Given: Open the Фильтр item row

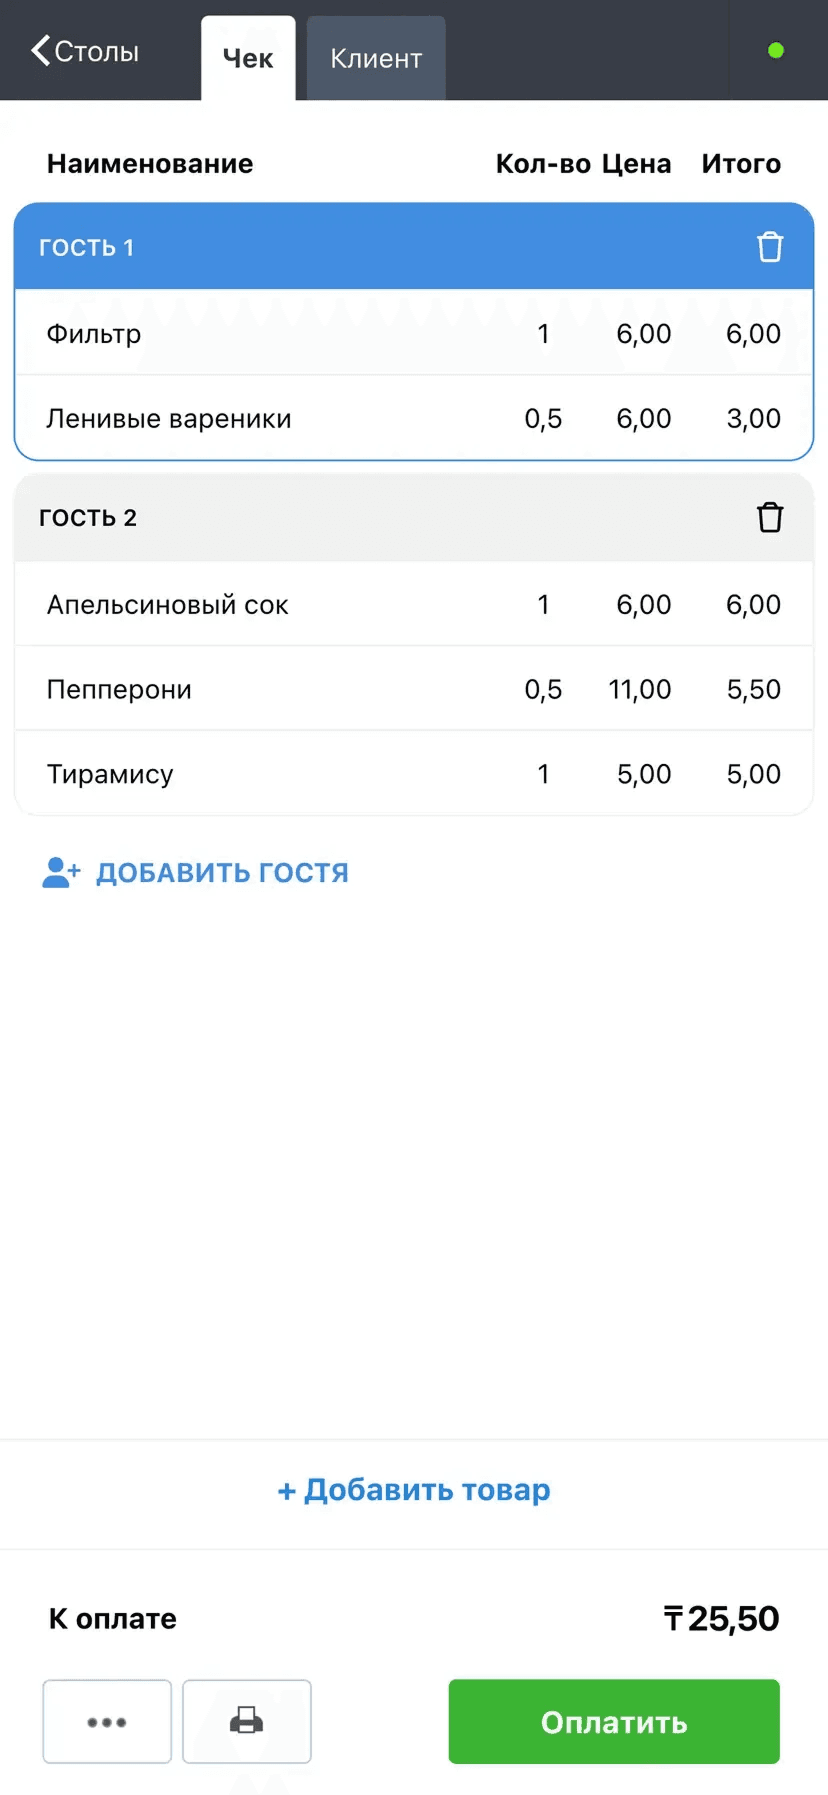Looking at the screenshot, I should pyautogui.click(x=414, y=333).
